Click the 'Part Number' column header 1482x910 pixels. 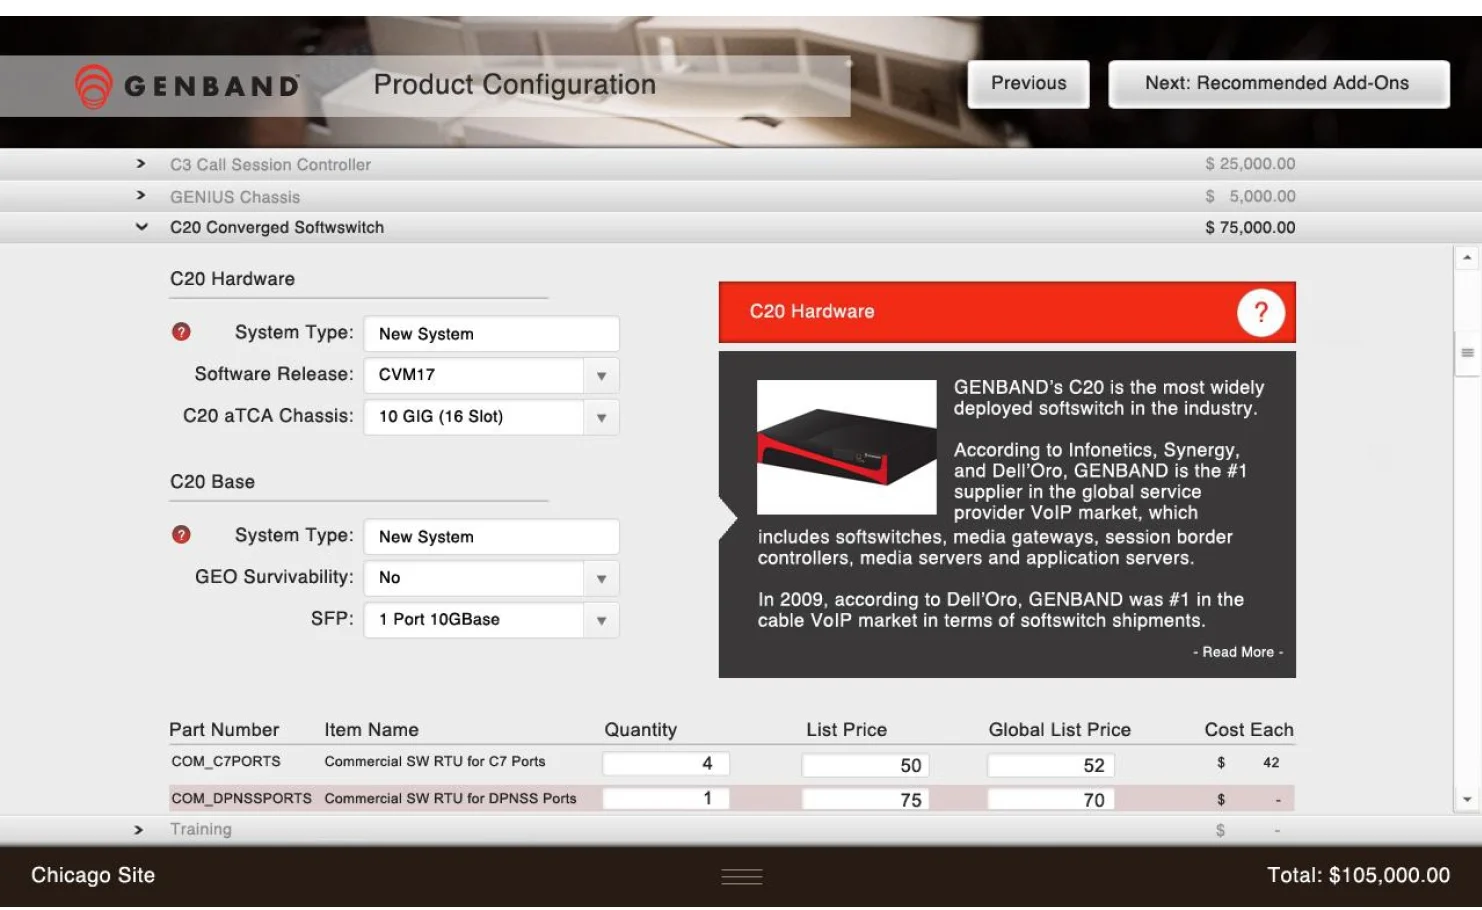(224, 730)
